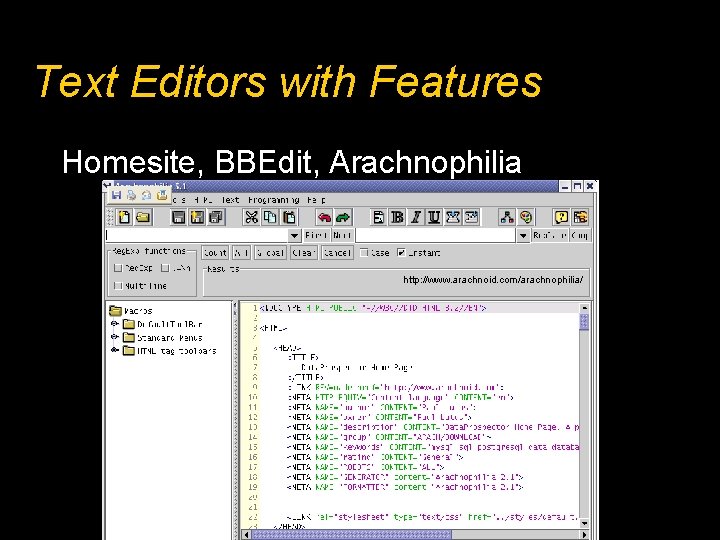Open the HTML menu

click(203, 200)
